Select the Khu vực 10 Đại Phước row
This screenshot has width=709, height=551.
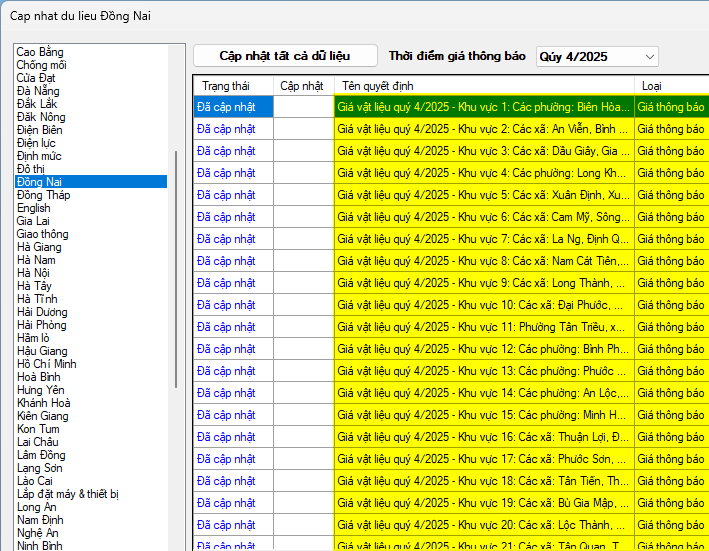pyautogui.click(x=483, y=304)
